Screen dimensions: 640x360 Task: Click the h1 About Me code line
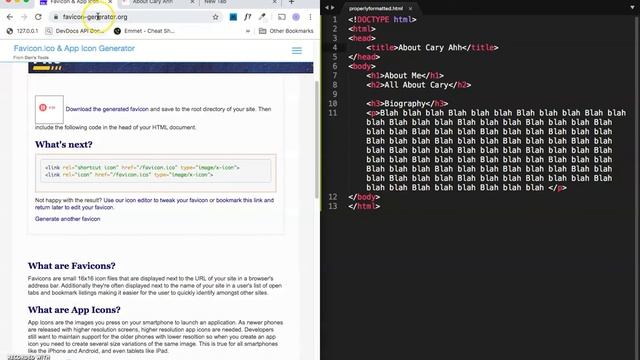click(405, 76)
